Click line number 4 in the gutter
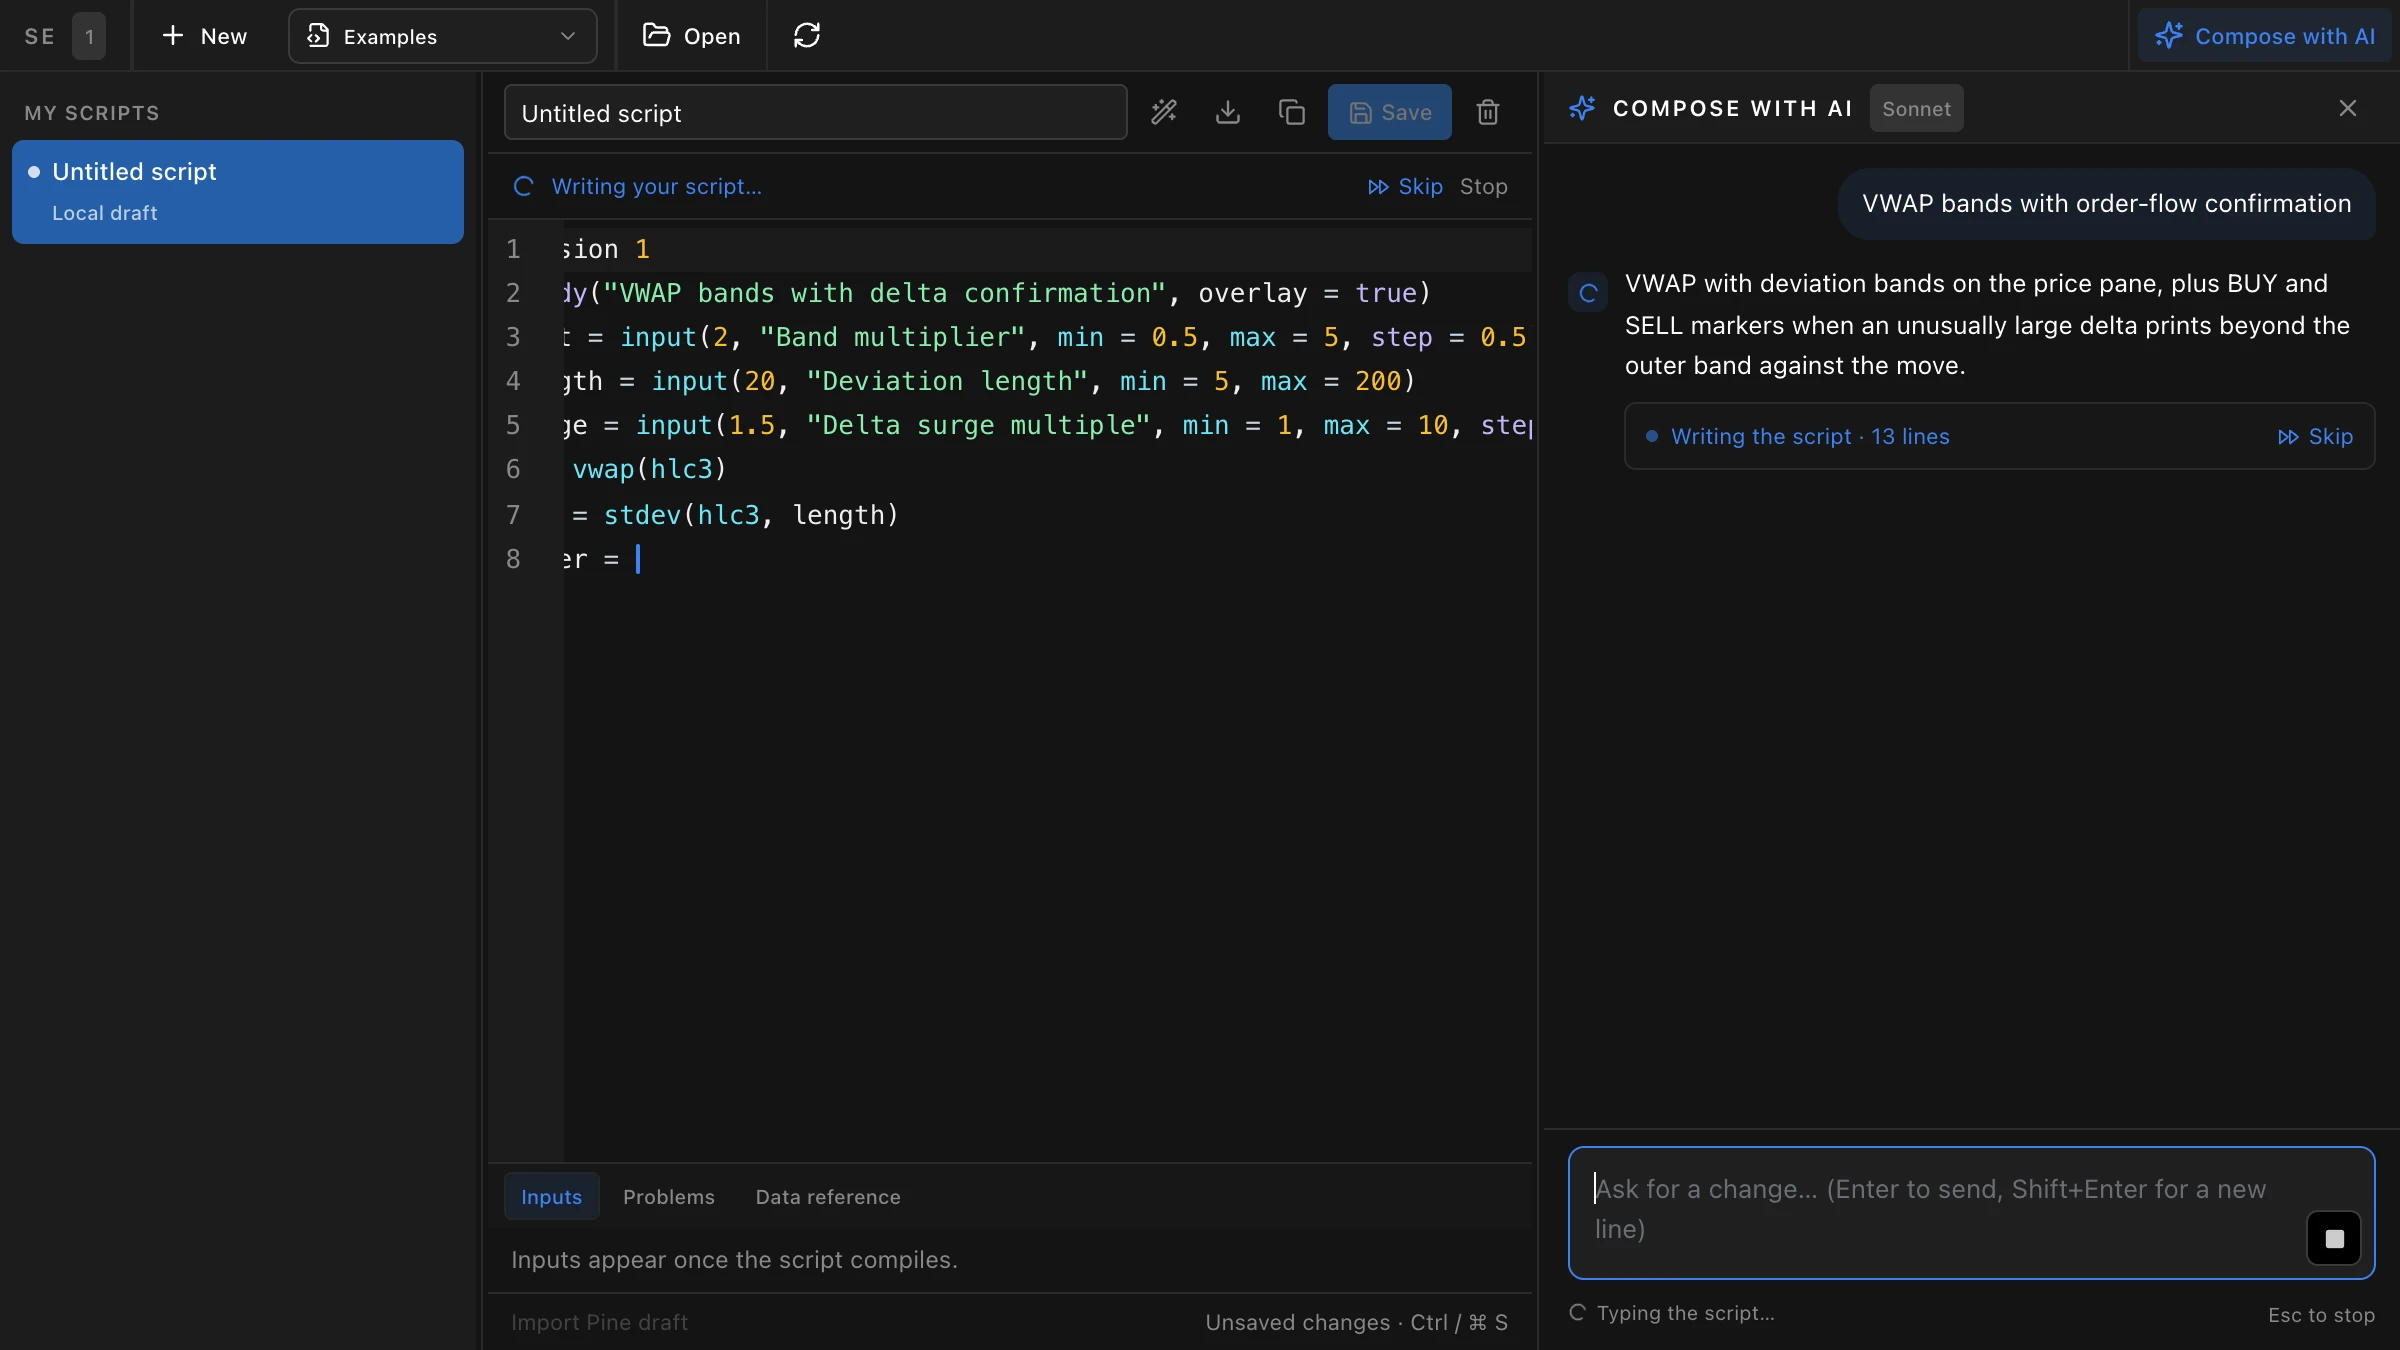2400x1350 pixels. pos(513,381)
